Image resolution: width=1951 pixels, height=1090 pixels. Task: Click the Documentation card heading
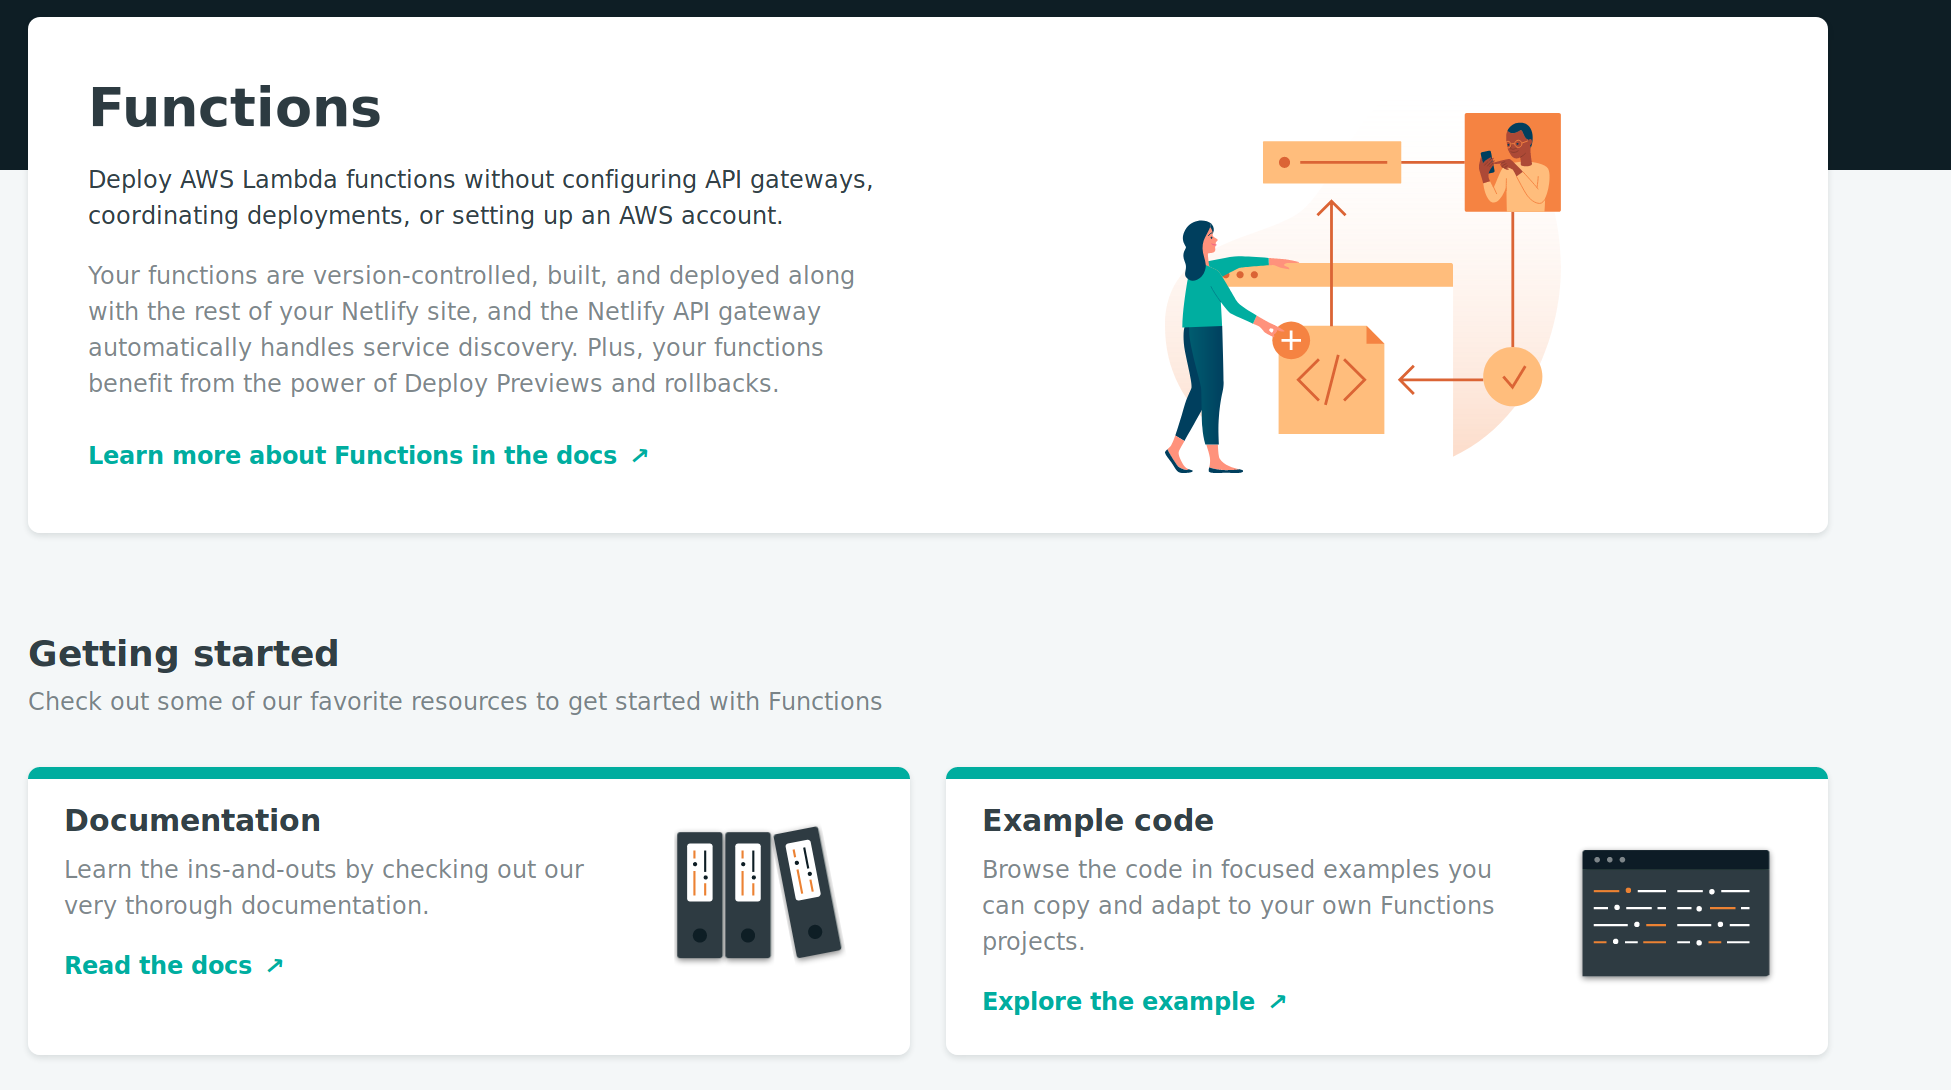[x=192, y=820]
